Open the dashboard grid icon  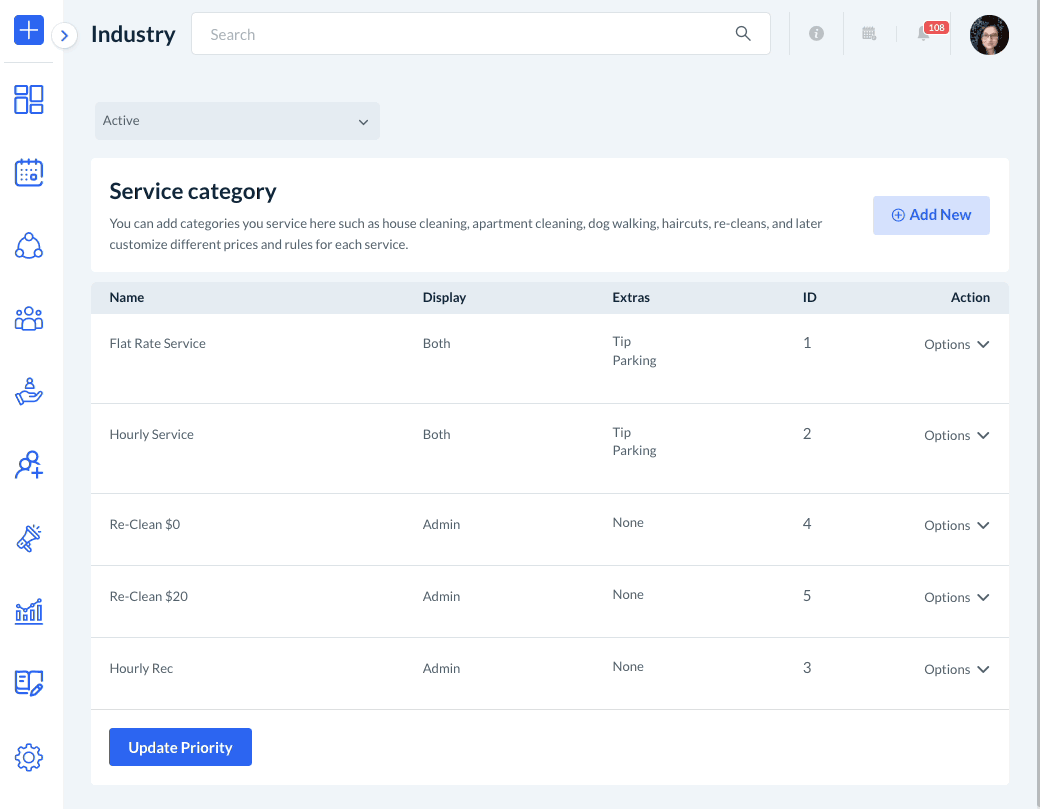pyautogui.click(x=29, y=99)
